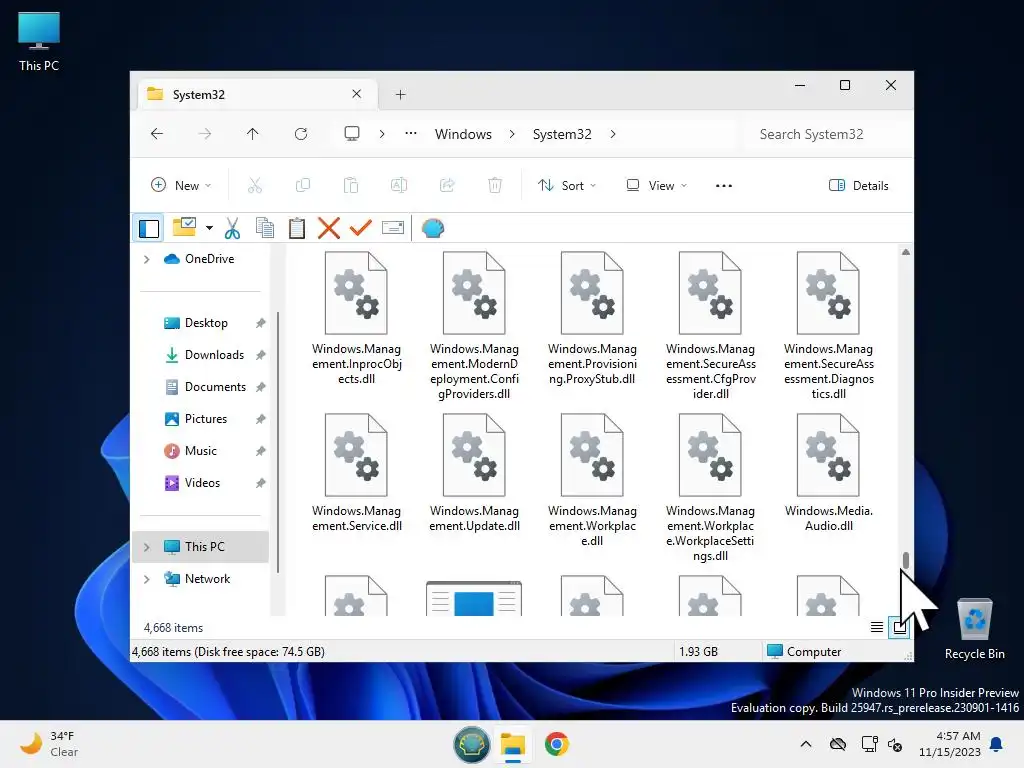The image size is (1024, 768).
Task: Click the grayed Paste icon in command bar
Action: (x=351, y=185)
